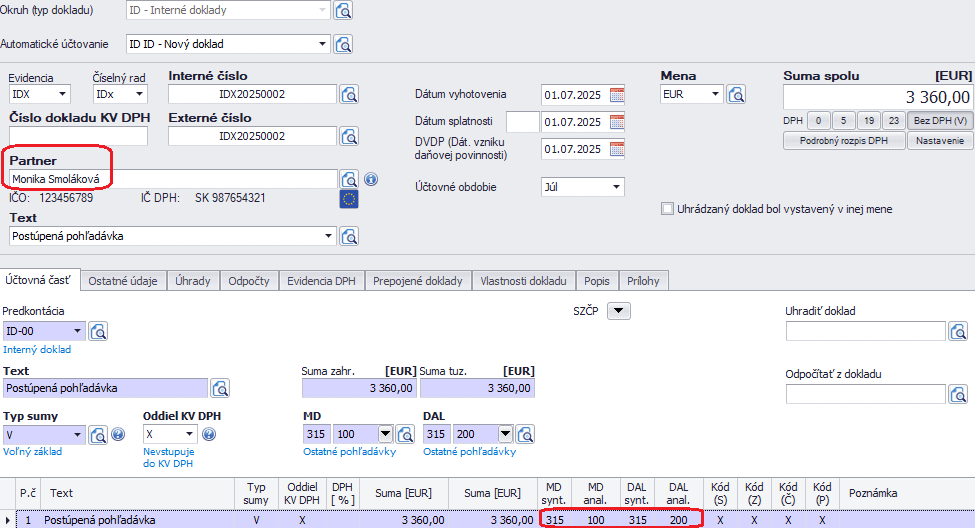Select the 'Bez DPH (V)' rate button

(x=939, y=120)
